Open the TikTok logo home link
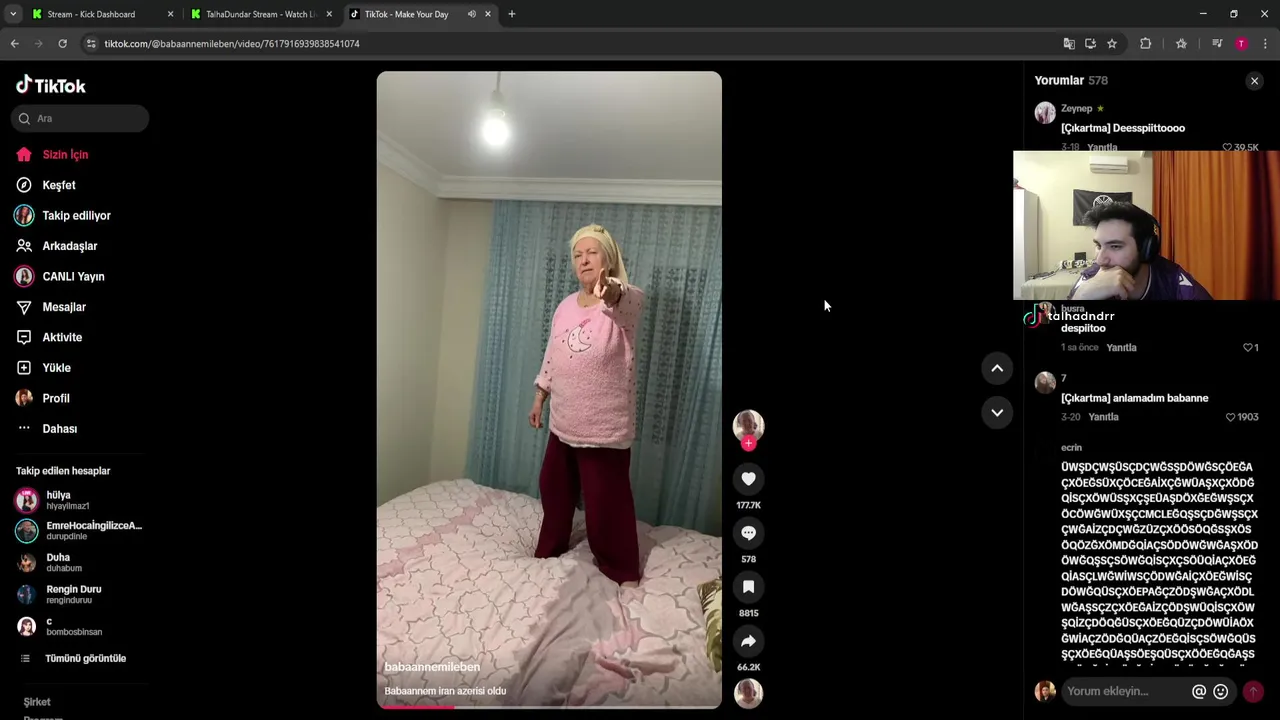 pyautogui.click(x=51, y=85)
